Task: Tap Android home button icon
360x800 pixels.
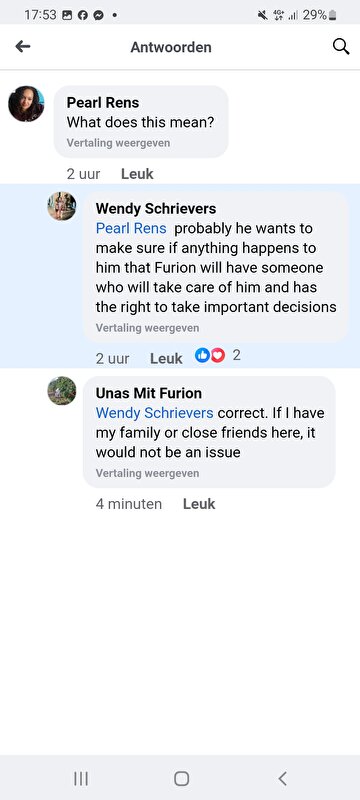Action: pos(181,779)
